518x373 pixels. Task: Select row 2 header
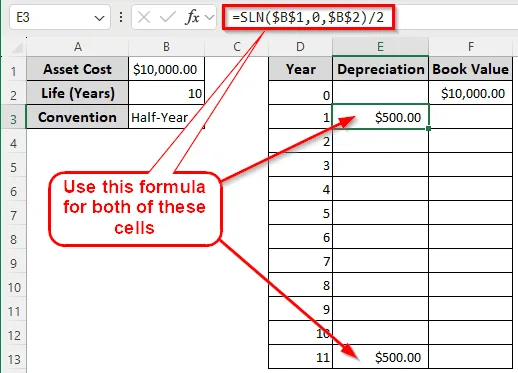(x=13, y=93)
